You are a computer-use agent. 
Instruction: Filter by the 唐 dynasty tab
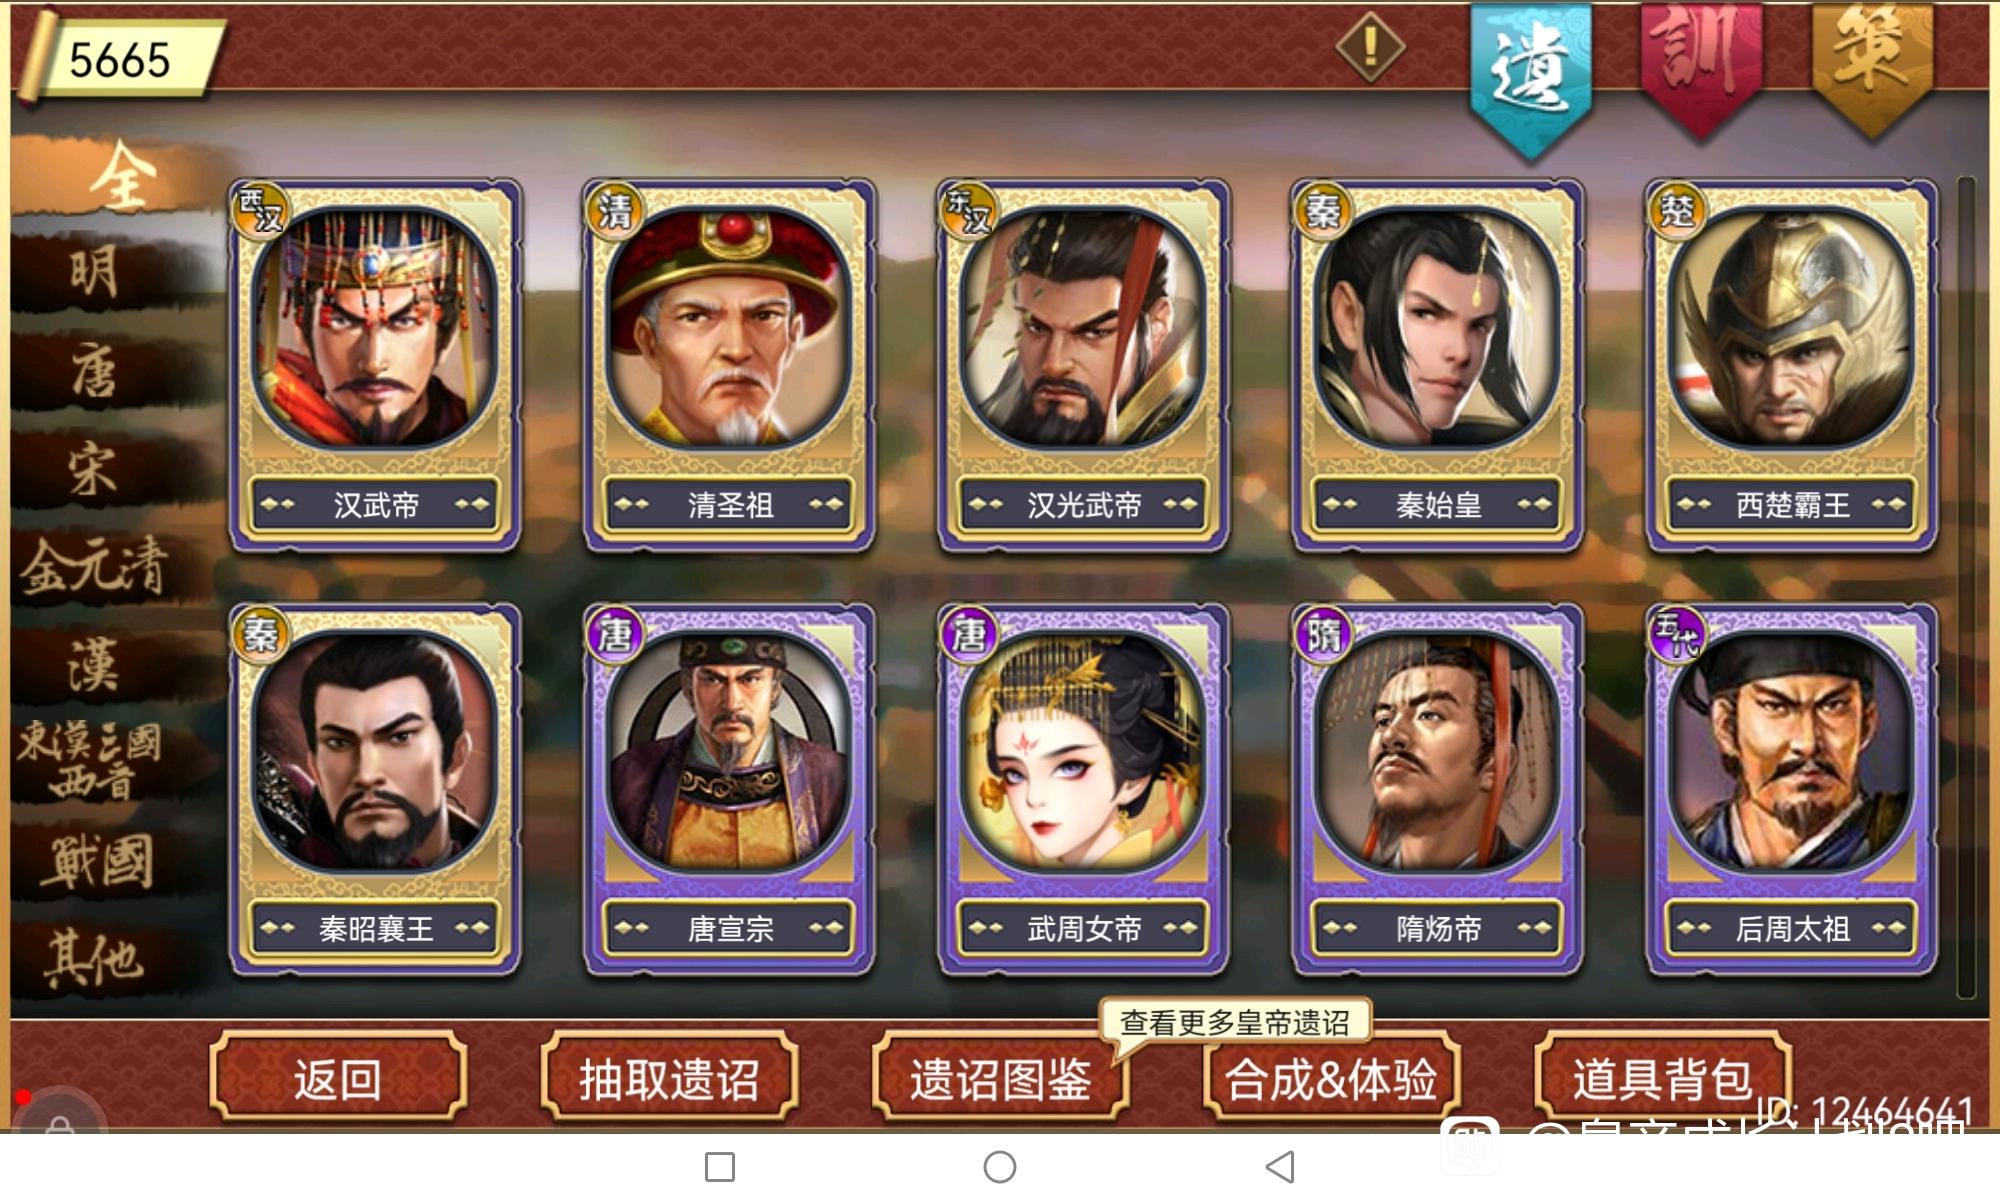pyautogui.click(x=95, y=372)
